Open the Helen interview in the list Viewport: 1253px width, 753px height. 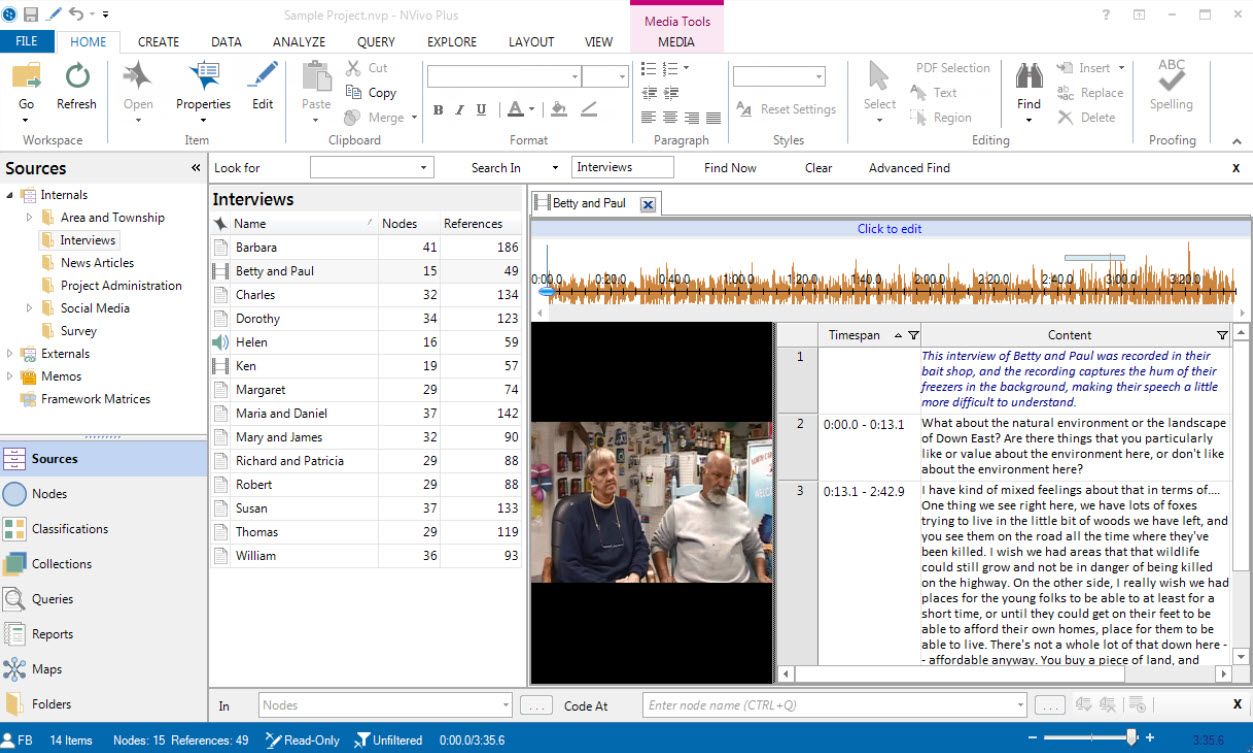coord(252,342)
